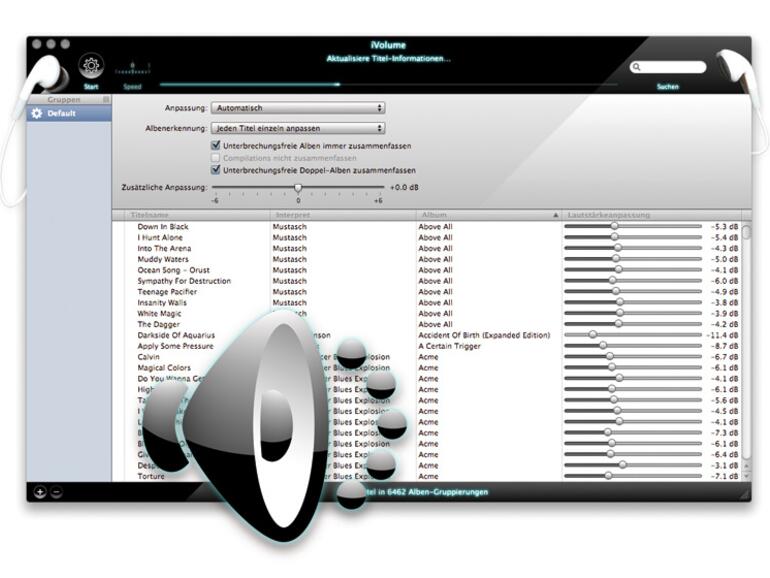Viewport: 770px width, 578px height.
Task: Click the track list vertical scrollbar
Action: coord(746,341)
